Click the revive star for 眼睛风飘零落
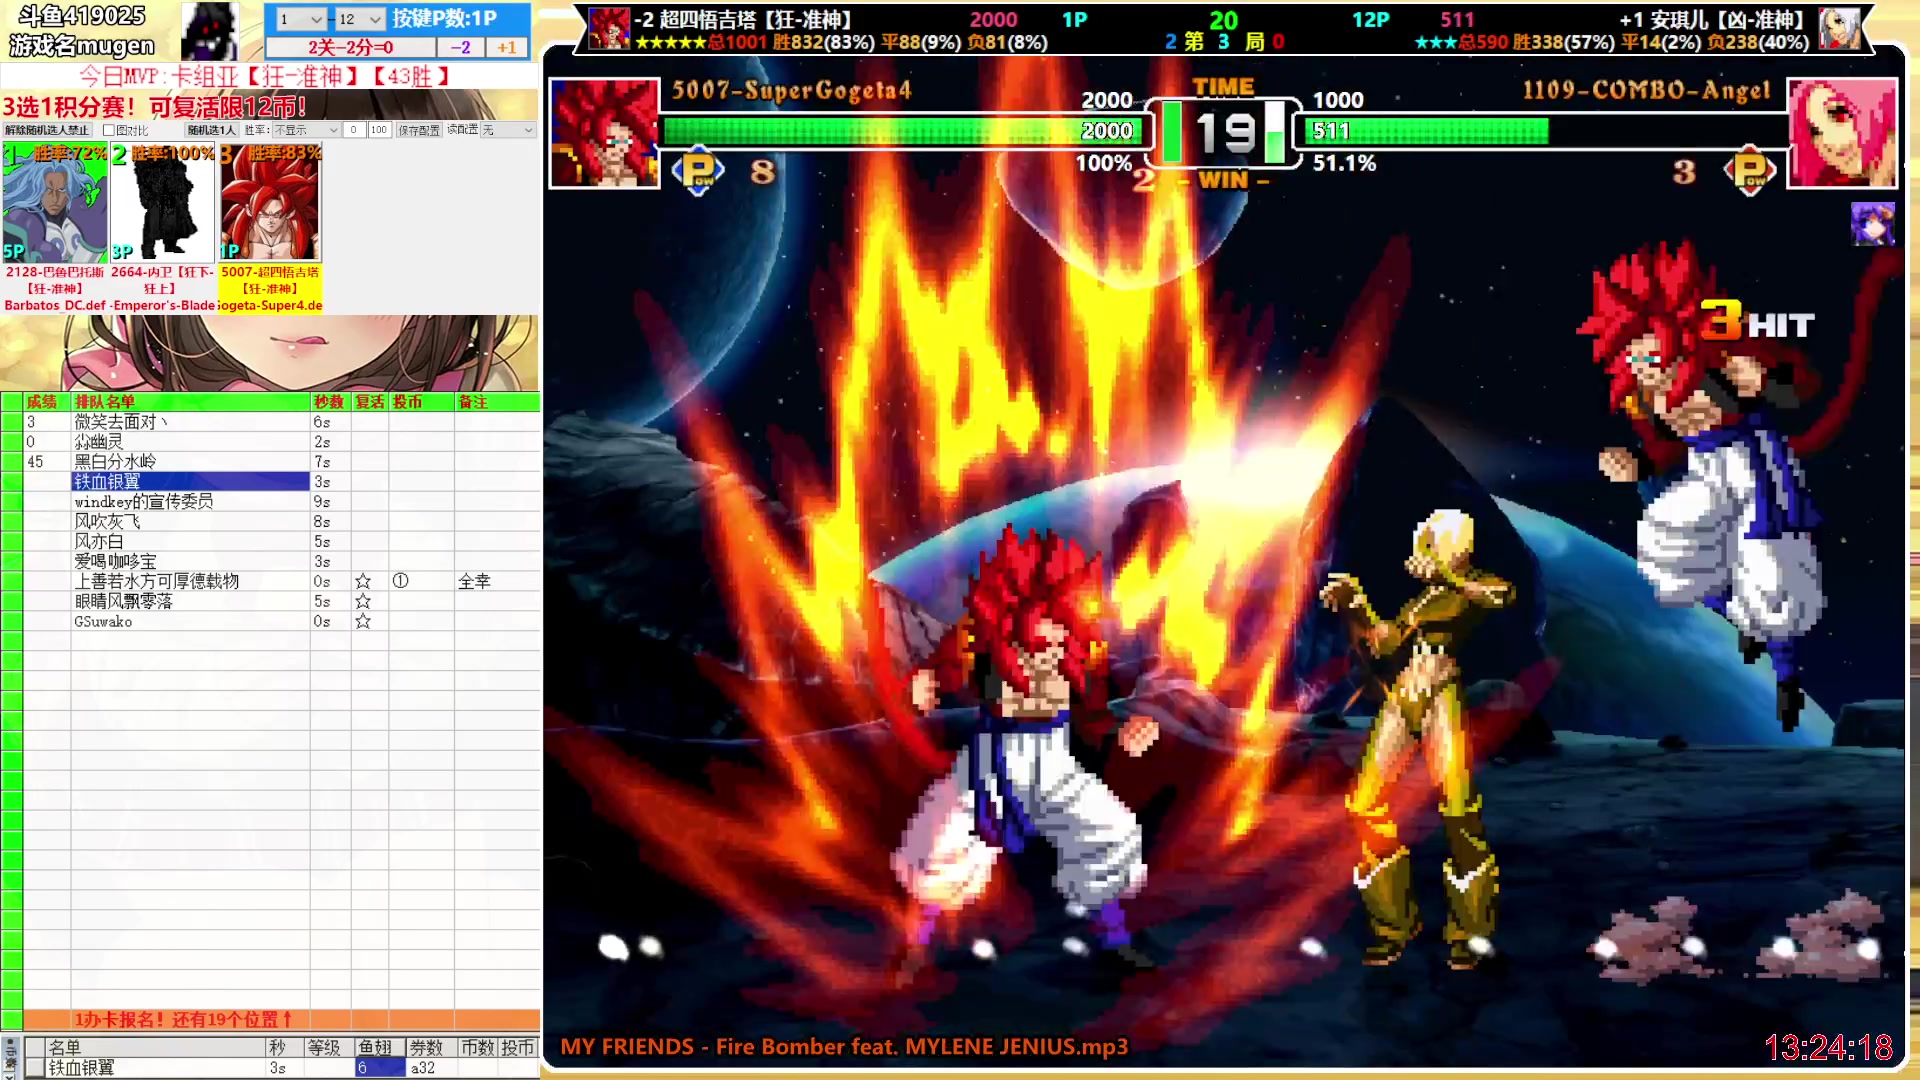The height and width of the screenshot is (1080, 1920). (363, 601)
